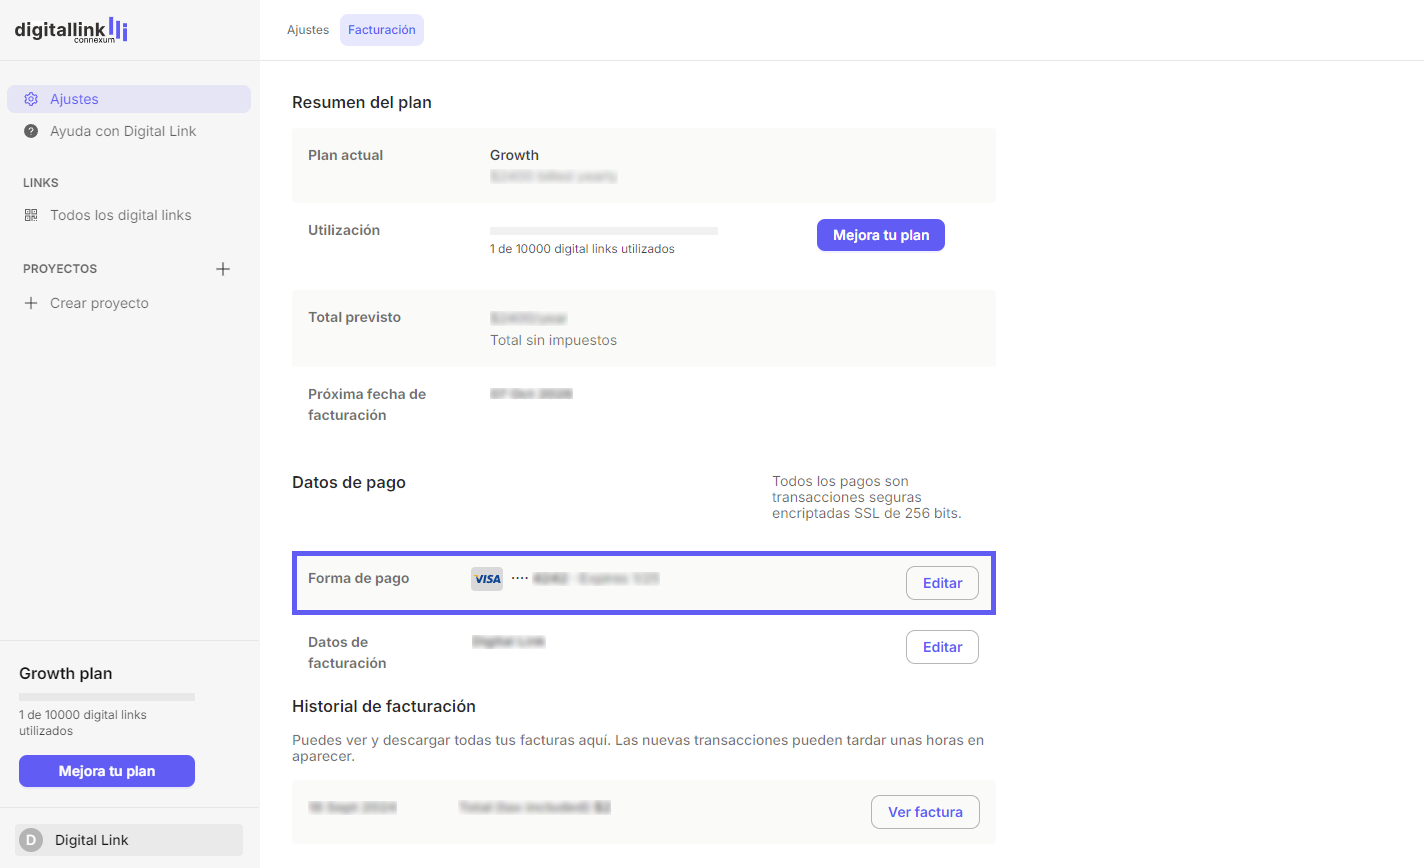The height and width of the screenshot is (868, 1424).
Task: Click the Visa card icon
Action: coord(487,579)
